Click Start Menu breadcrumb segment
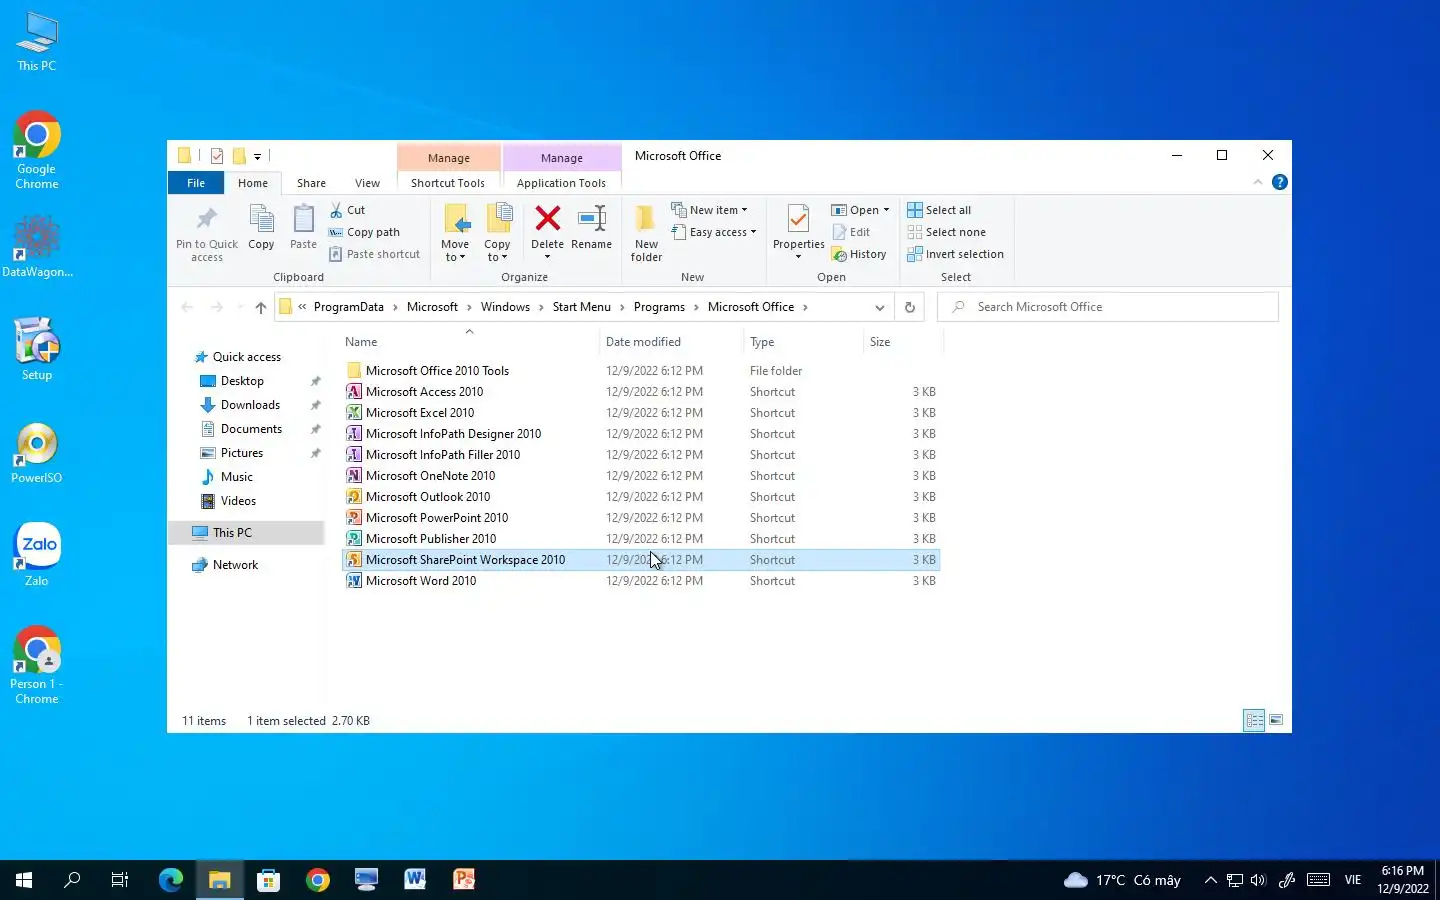1440x900 pixels. pyautogui.click(x=581, y=307)
